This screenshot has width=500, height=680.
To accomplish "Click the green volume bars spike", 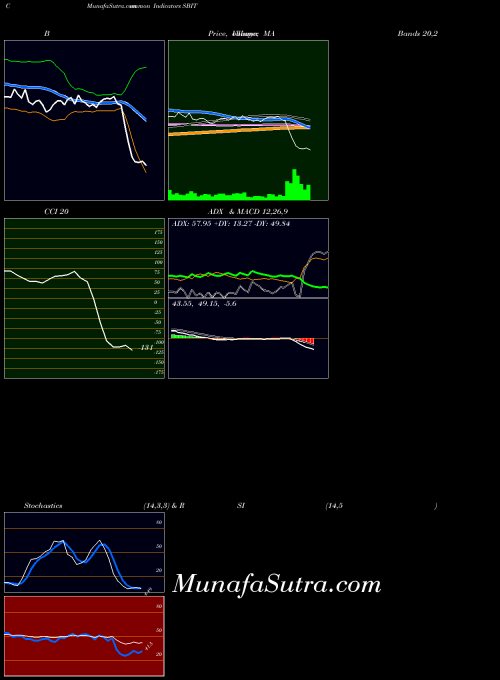I will tap(297, 185).
